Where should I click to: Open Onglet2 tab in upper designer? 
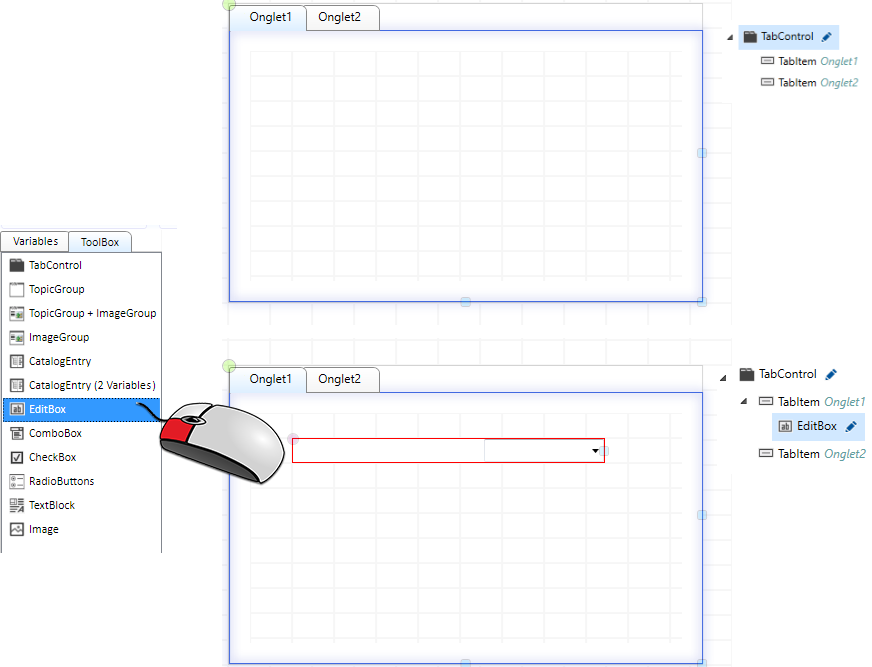(340, 17)
